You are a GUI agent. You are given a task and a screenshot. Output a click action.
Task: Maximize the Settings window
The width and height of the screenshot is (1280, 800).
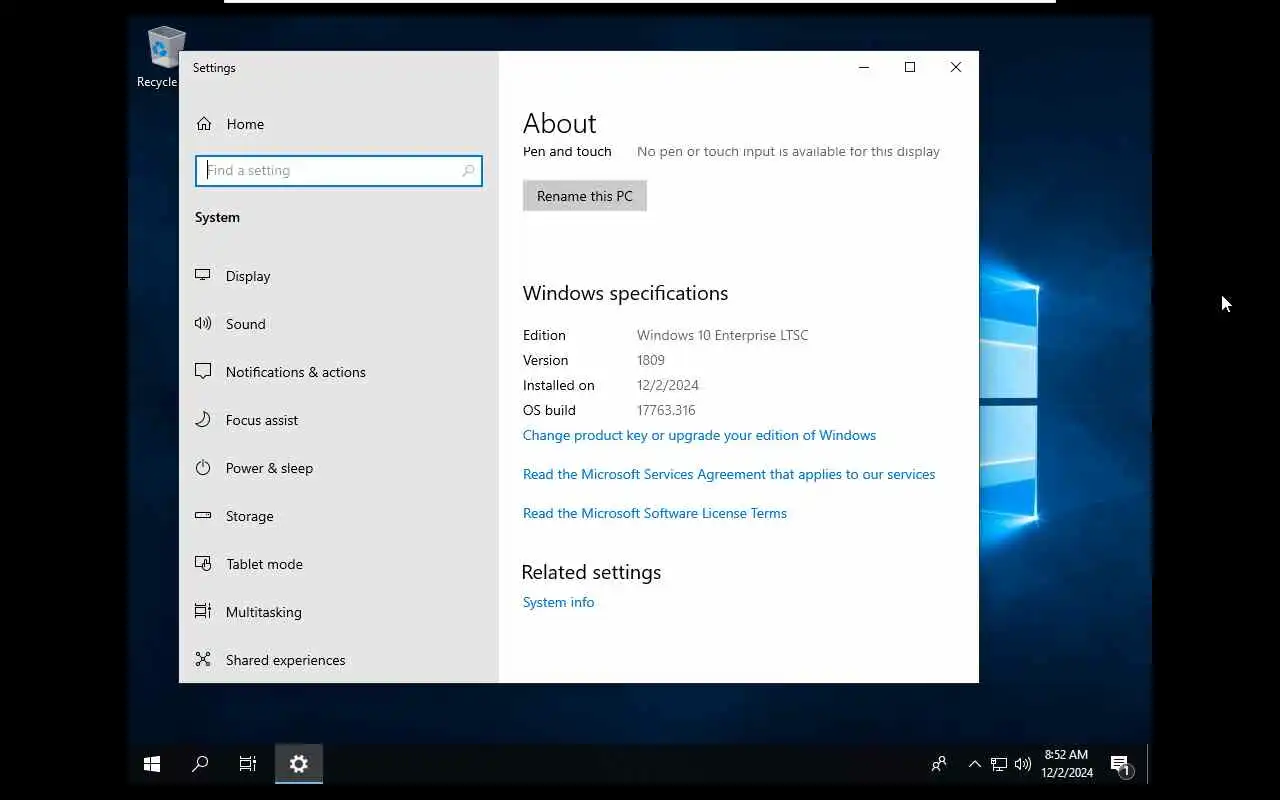tap(910, 67)
